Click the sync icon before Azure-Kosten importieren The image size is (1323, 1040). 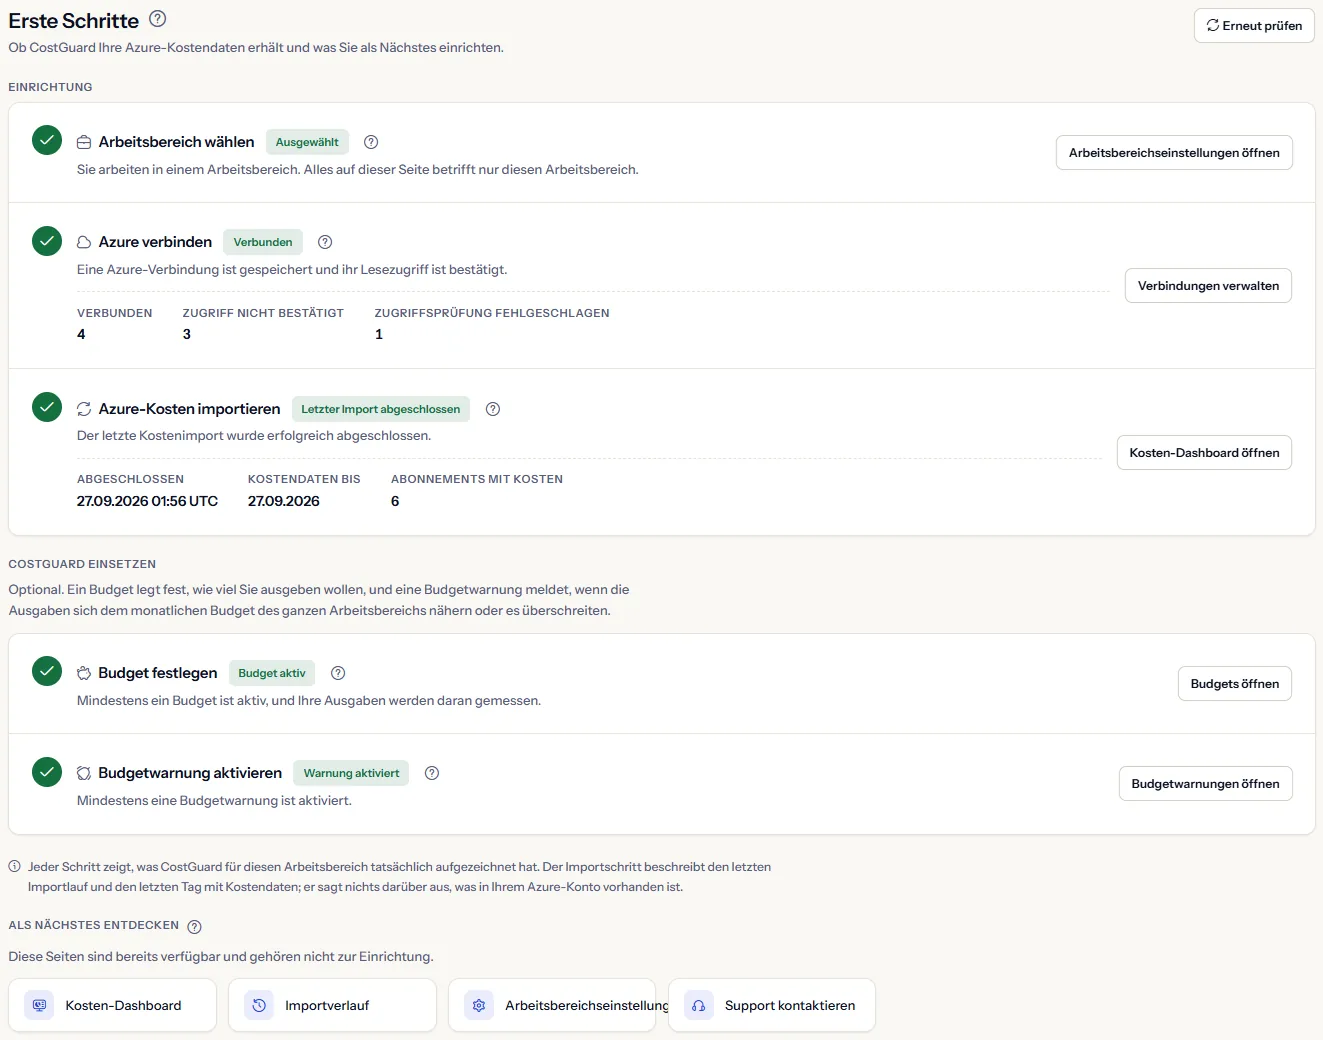(x=84, y=409)
